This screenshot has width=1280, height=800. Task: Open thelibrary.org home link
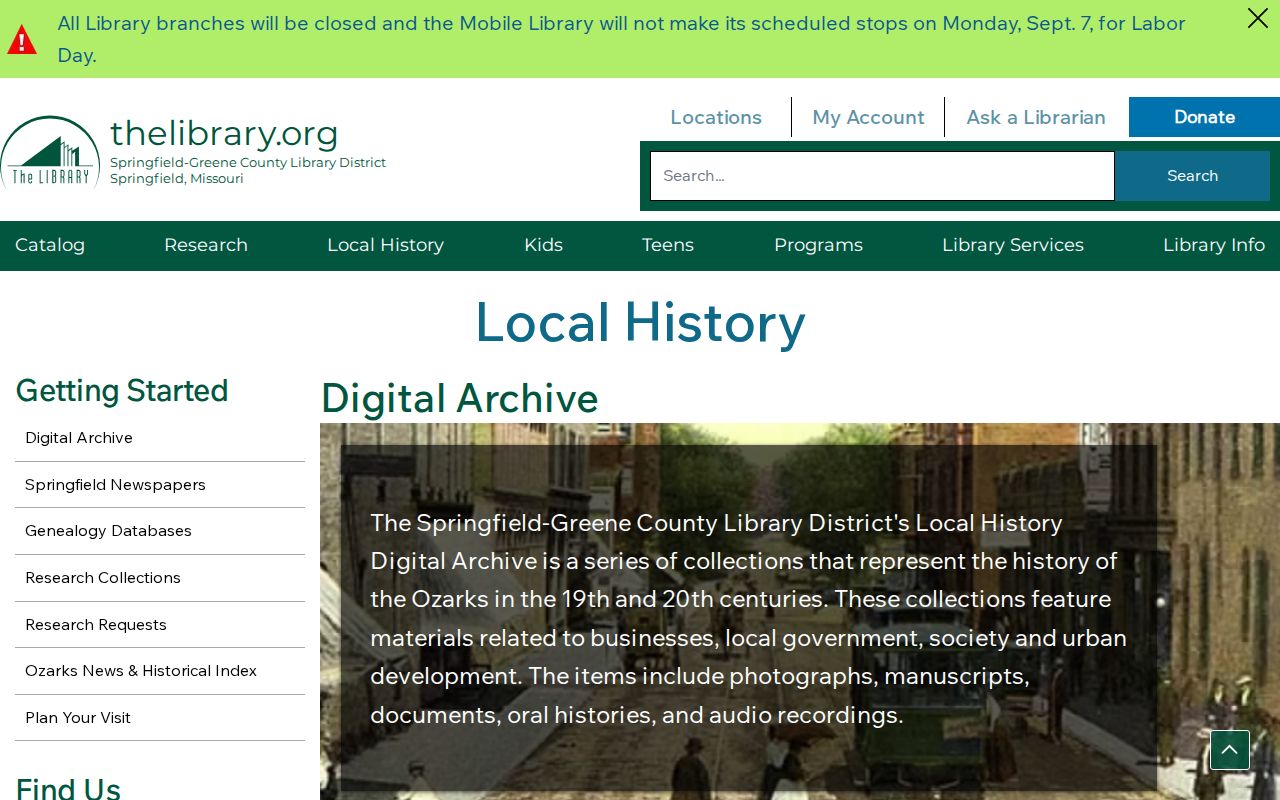tap(224, 133)
